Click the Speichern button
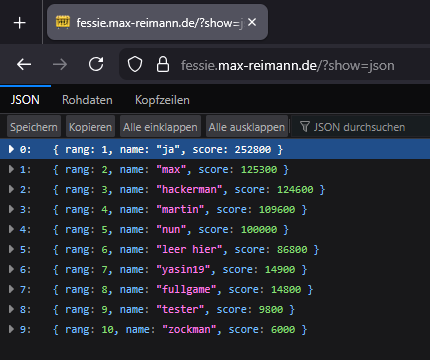Image resolution: width=430 pixels, height=360 pixels. (x=34, y=127)
